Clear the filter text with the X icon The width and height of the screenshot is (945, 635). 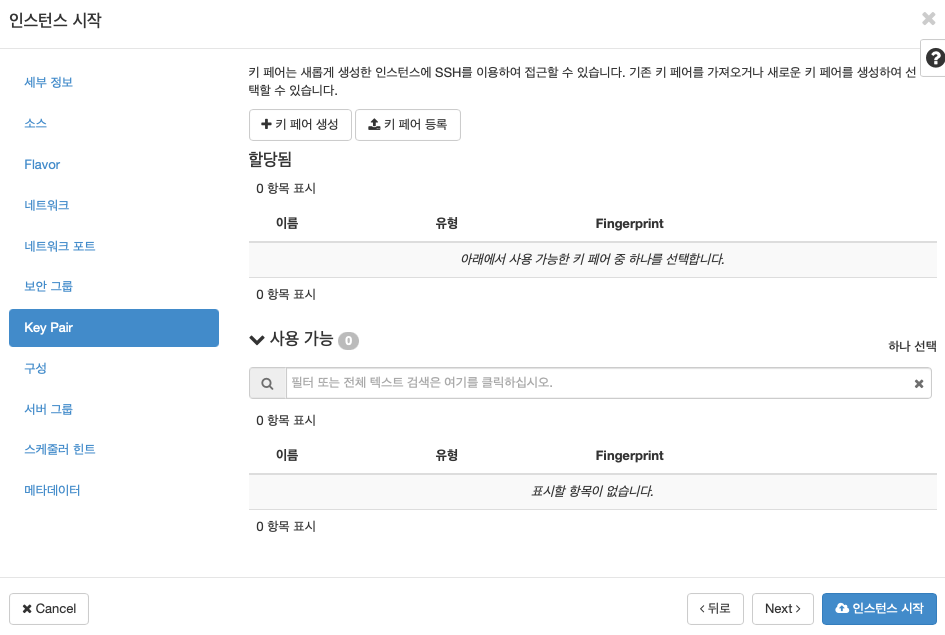[918, 383]
